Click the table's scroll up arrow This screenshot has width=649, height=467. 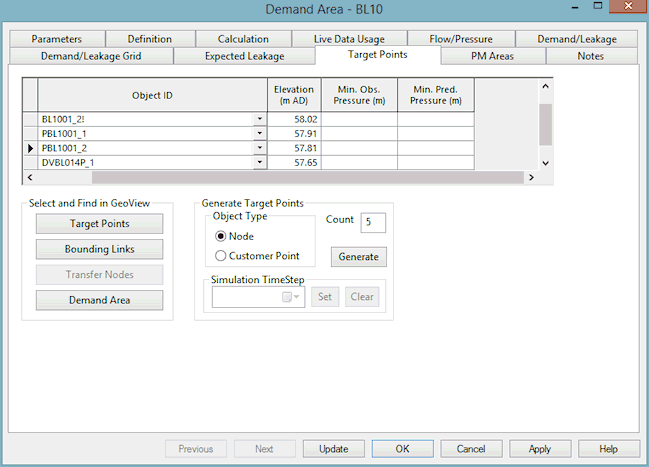tap(546, 87)
